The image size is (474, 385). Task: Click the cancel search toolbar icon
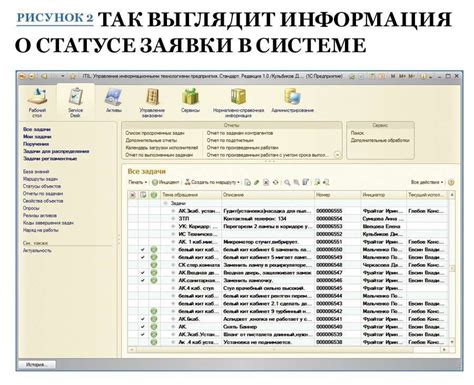pos(296,182)
